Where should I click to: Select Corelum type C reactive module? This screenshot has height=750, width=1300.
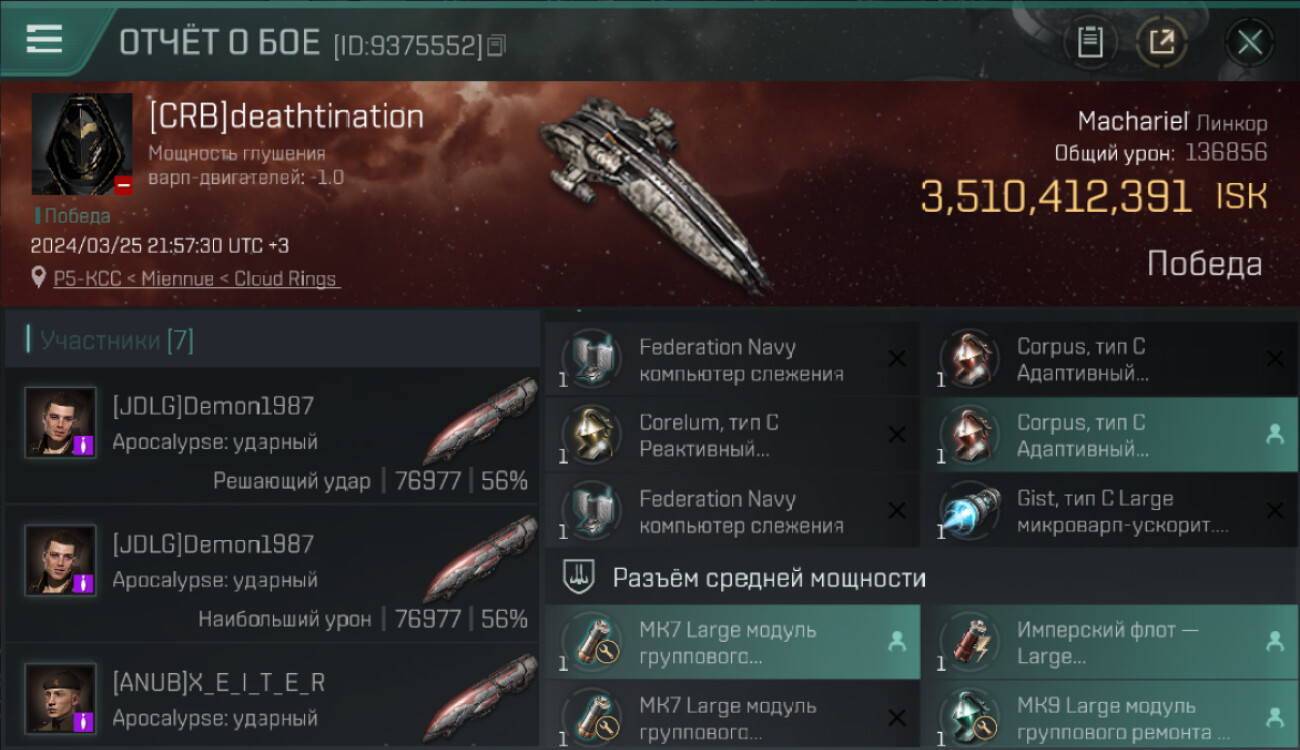[732, 436]
